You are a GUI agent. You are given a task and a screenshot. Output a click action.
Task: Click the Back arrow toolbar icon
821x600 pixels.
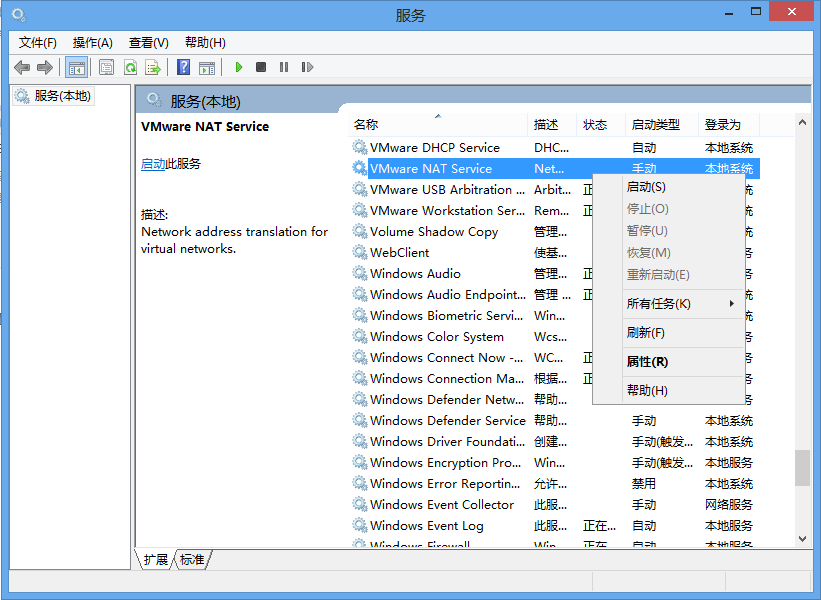pyautogui.click(x=22, y=67)
